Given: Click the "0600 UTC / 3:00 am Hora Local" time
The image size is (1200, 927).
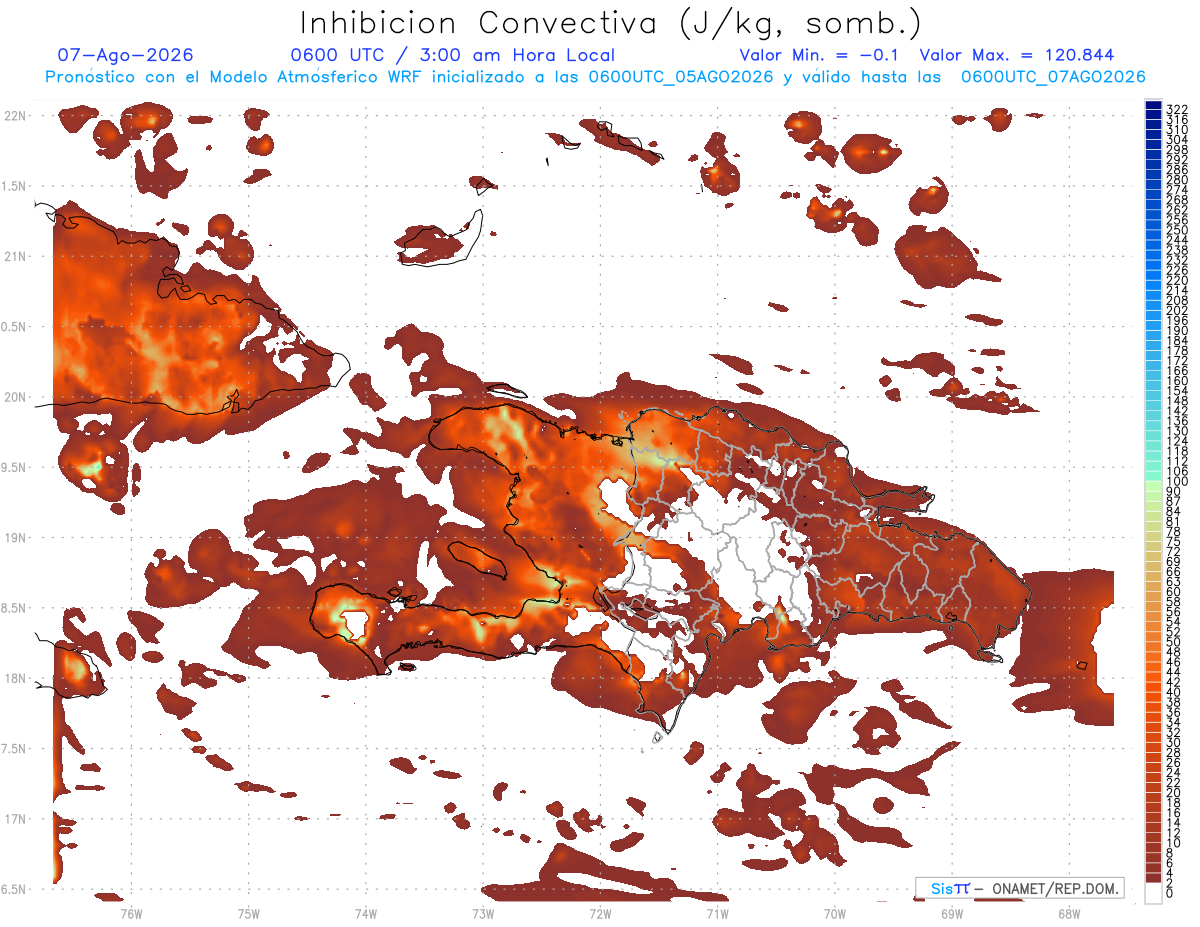Looking at the screenshot, I should [x=452, y=56].
